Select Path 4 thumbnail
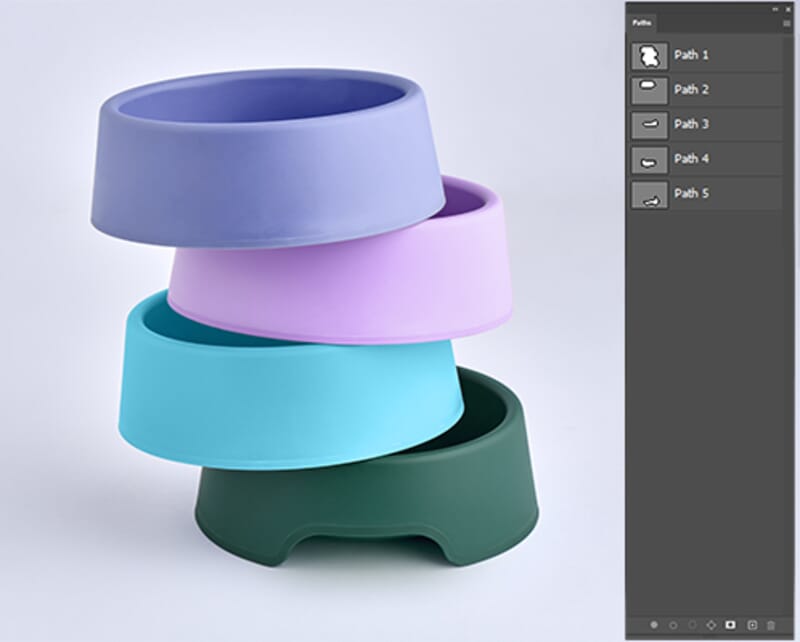This screenshot has width=800, height=642. (649, 160)
